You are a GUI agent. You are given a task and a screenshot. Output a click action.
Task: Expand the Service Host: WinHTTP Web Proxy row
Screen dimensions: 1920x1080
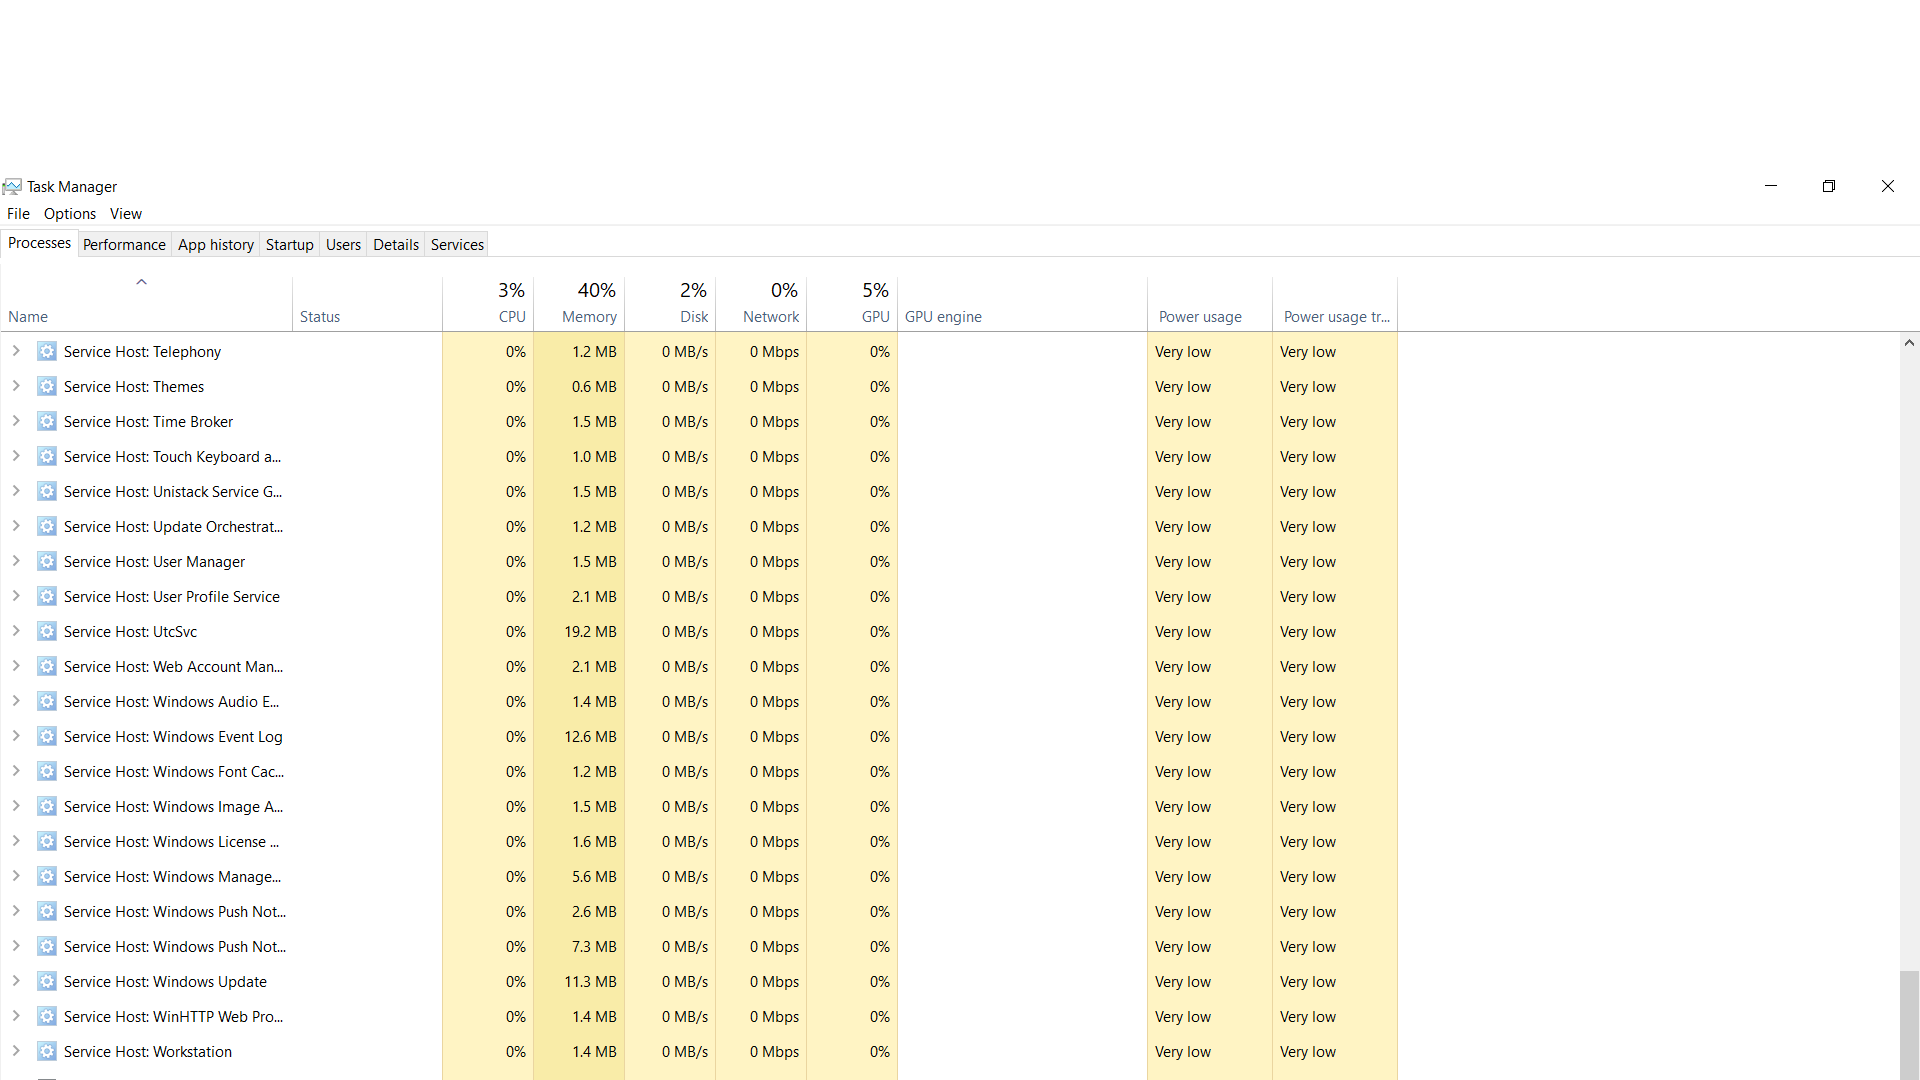click(x=16, y=1016)
